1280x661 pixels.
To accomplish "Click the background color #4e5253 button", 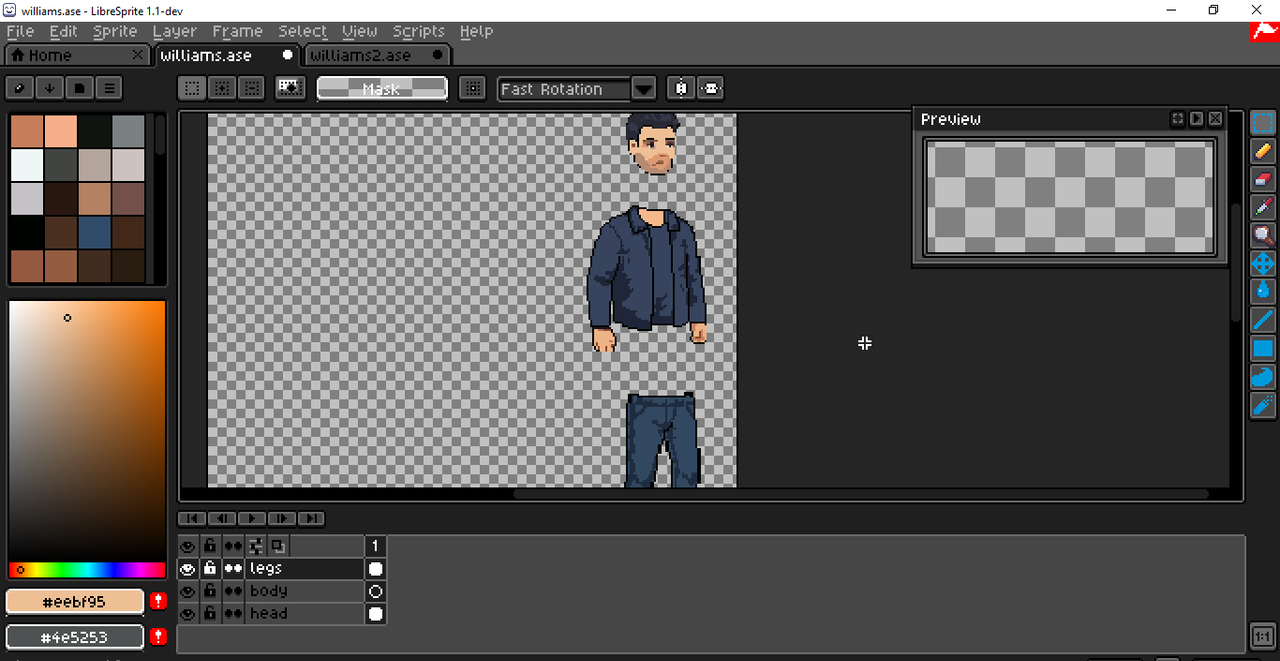I will coord(75,637).
